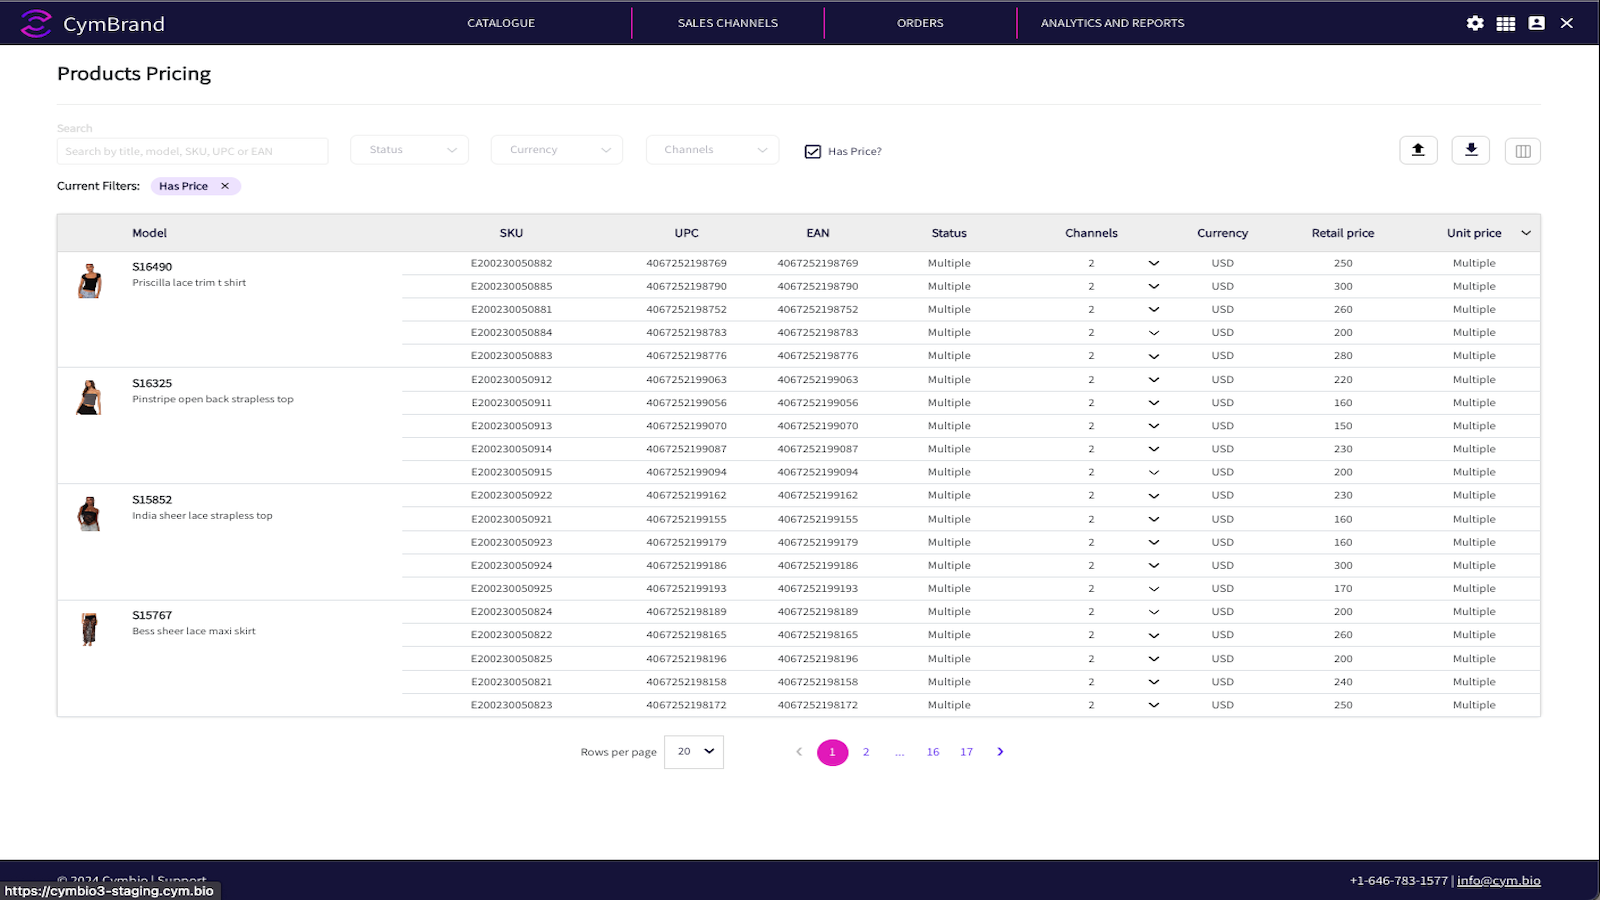Click the upload arrow icon button

(x=1418, y=150)
